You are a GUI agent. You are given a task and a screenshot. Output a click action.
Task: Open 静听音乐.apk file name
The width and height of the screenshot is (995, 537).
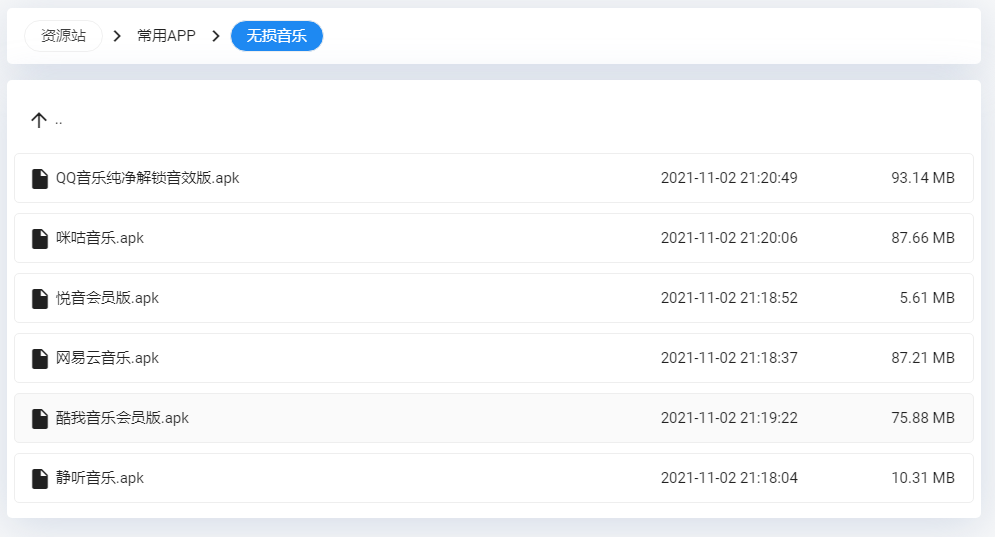pos(100,478)
